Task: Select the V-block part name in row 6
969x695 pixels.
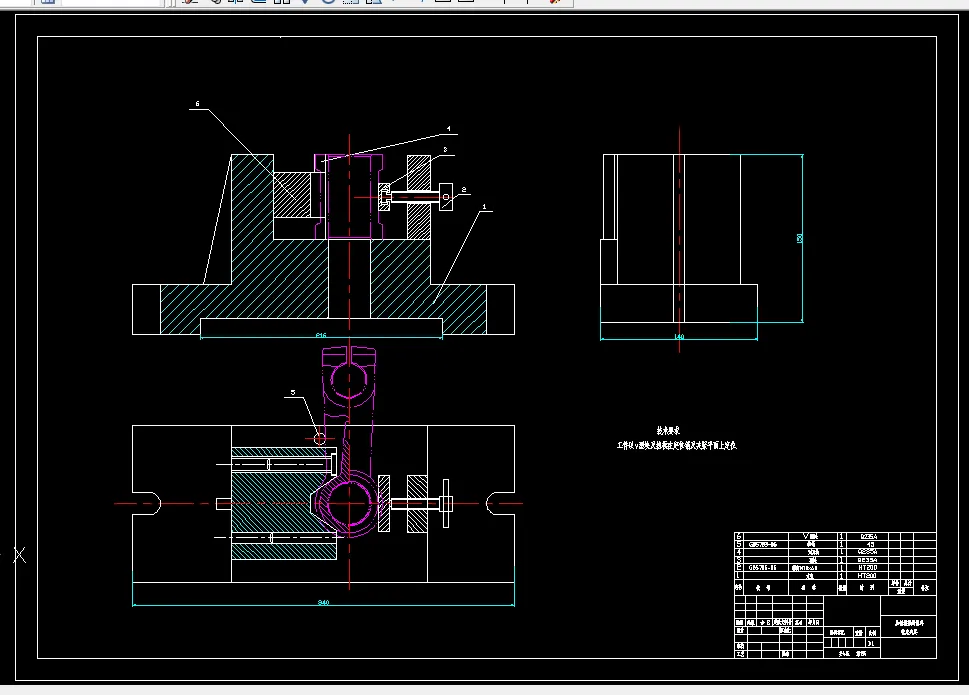Action: click(x=810, y=536)
